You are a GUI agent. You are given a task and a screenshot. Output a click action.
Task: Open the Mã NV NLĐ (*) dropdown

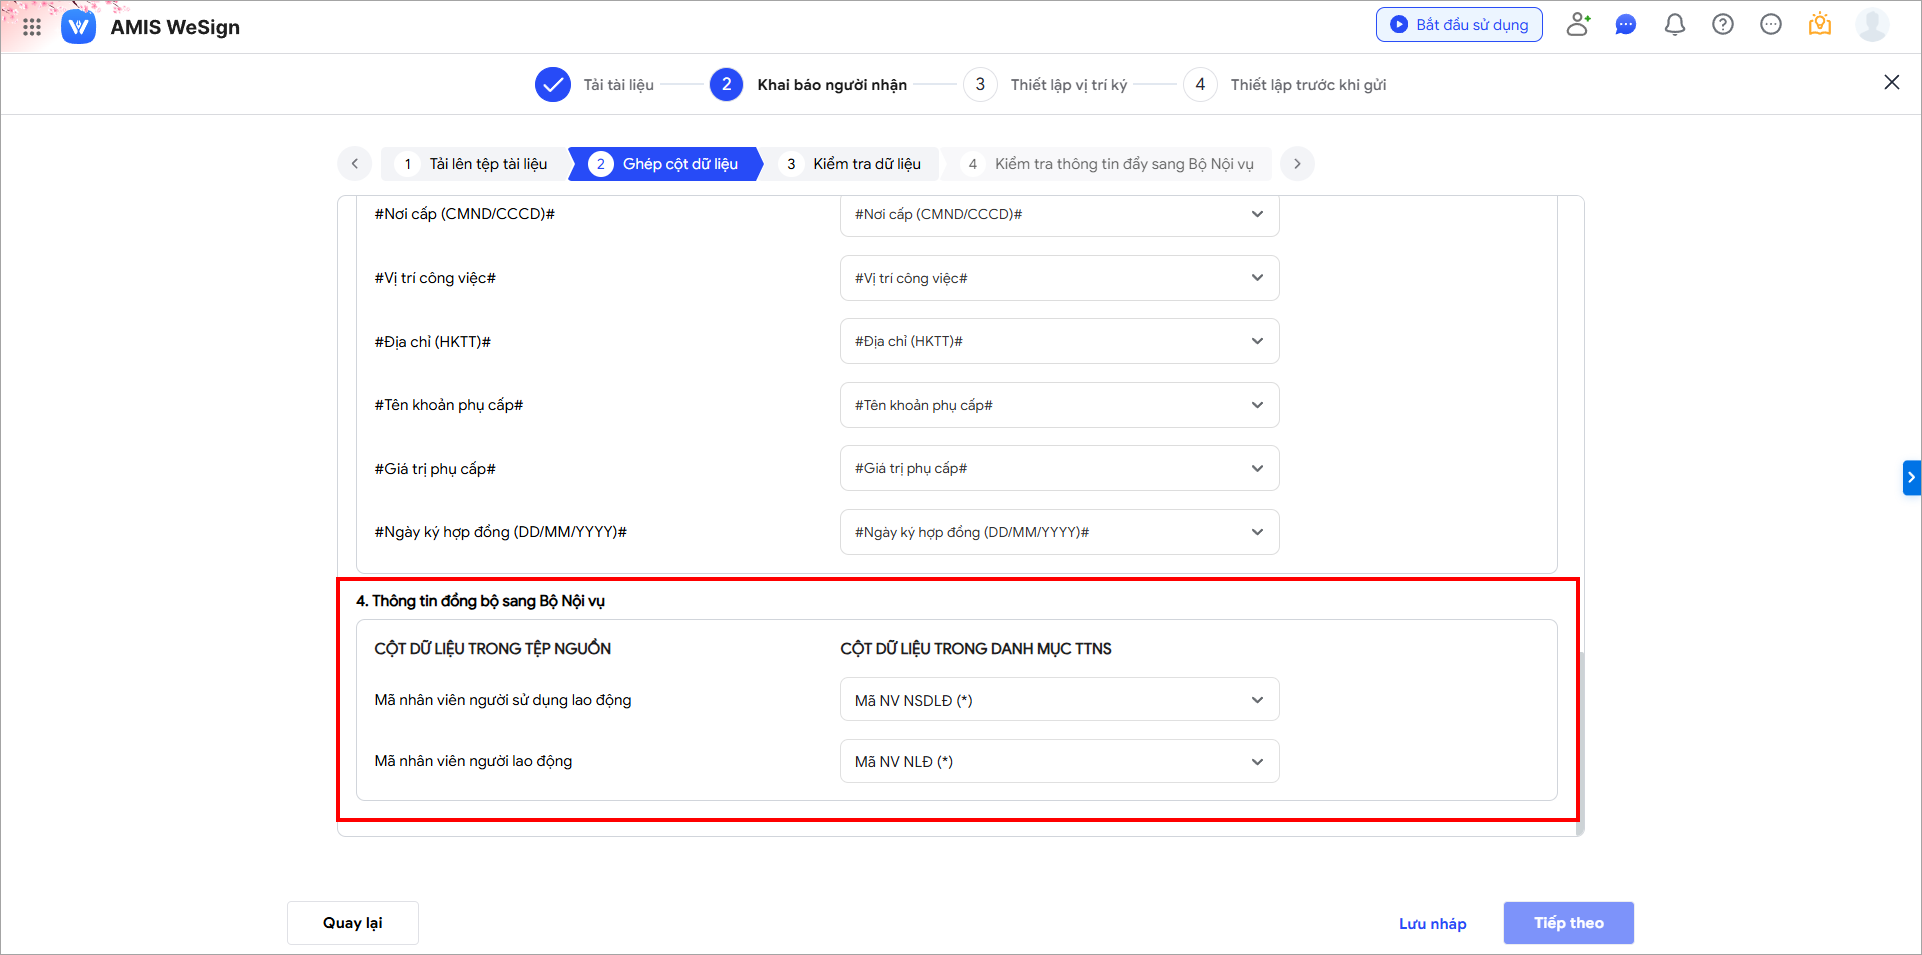pyautogui.click(x=1059, y=762)
